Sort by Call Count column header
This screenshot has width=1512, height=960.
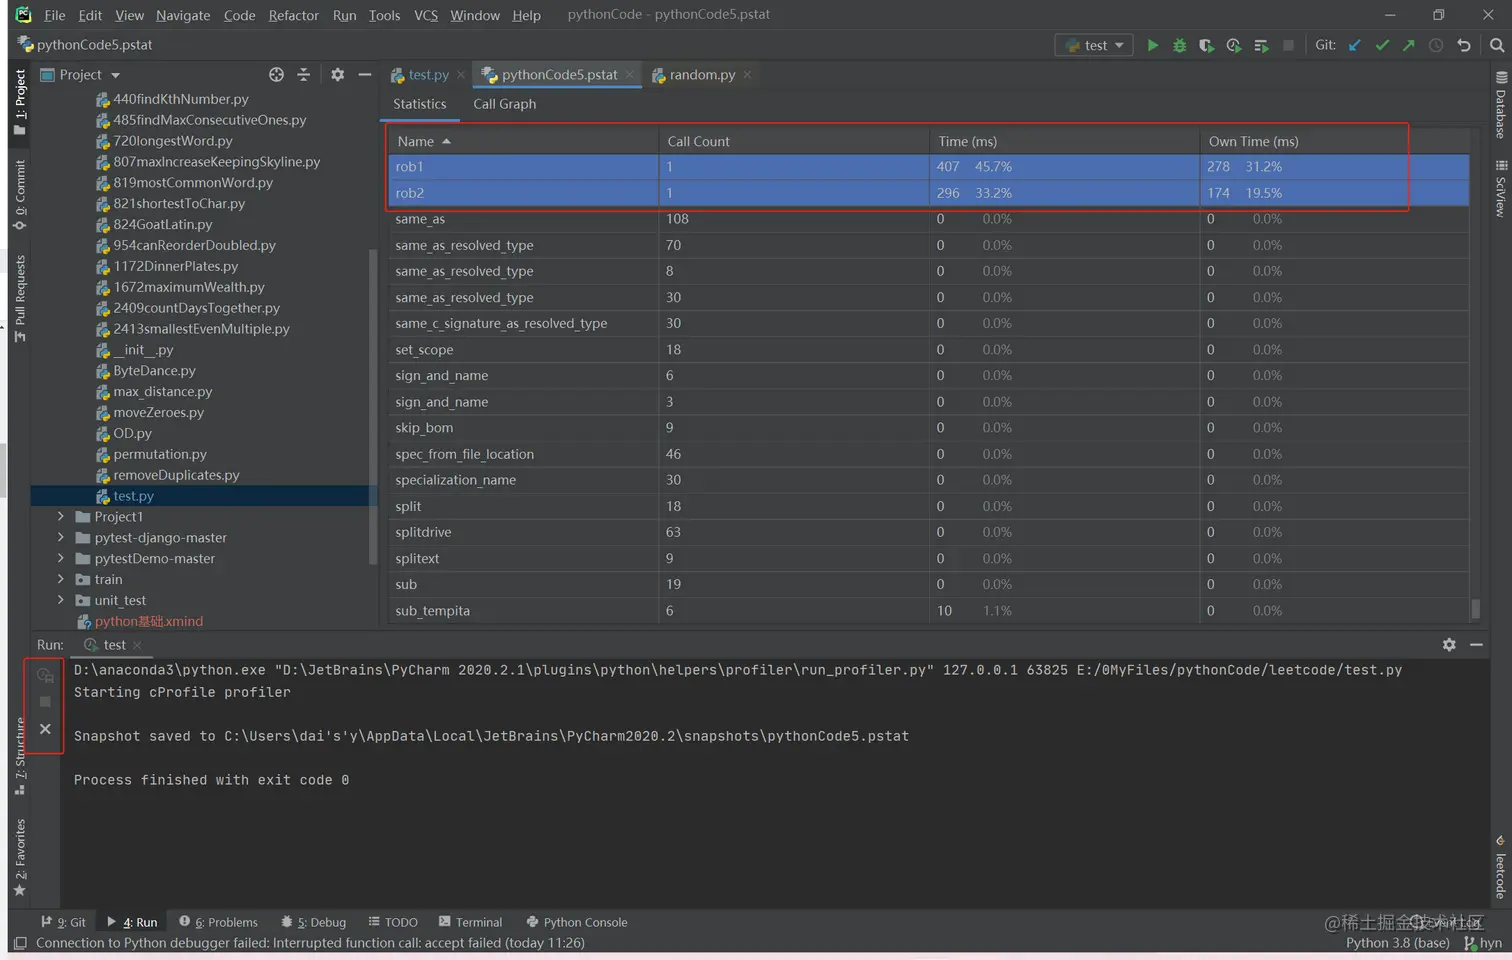pyautogui.click(x=698, y=141)
